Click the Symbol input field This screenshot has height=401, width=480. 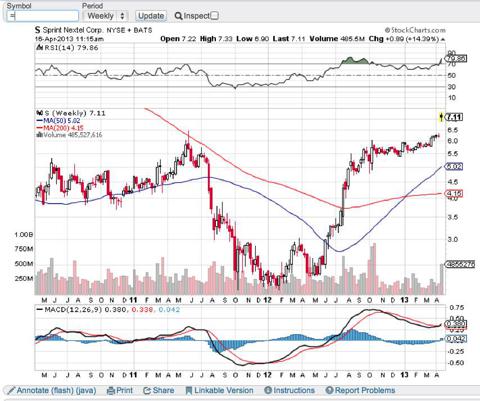coord(43,16)
